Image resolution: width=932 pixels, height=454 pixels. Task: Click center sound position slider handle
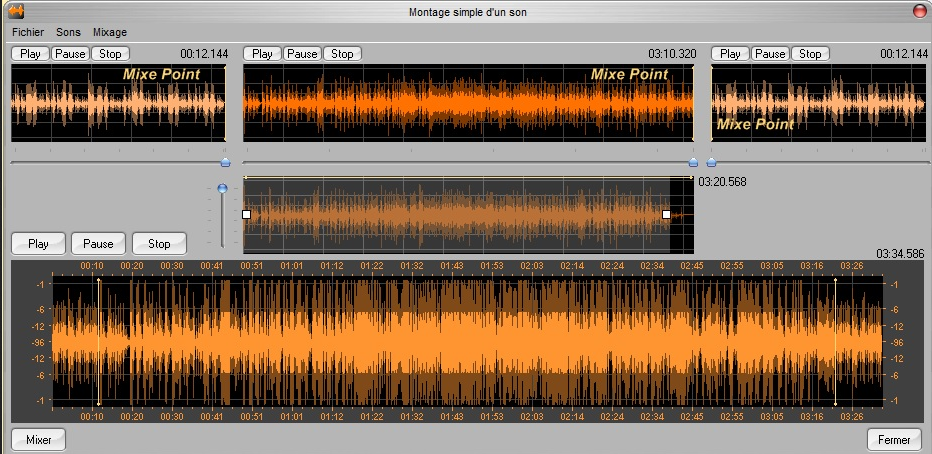click(x=693, y=162)
